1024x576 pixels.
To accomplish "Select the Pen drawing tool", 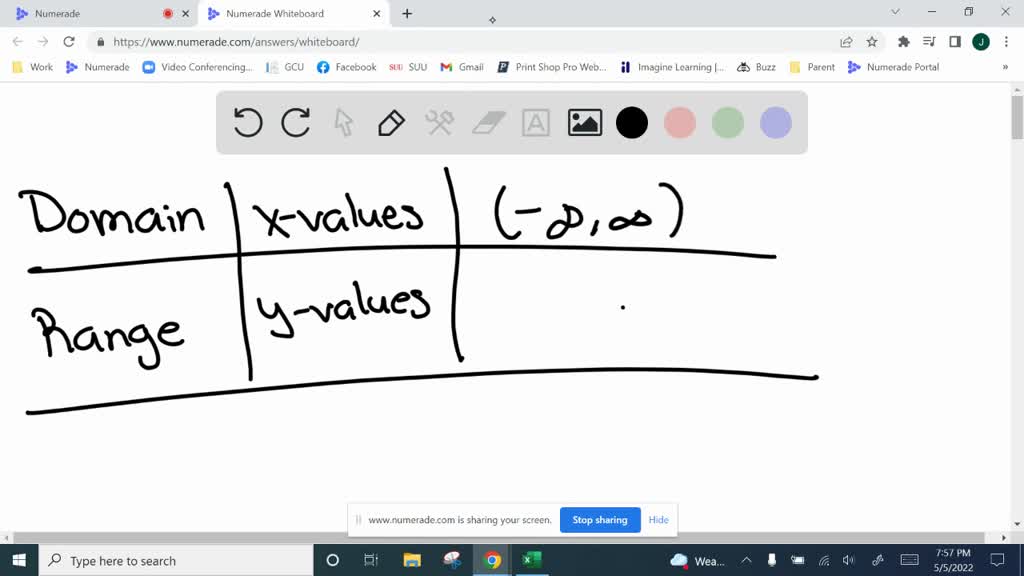I will point(391,122).
